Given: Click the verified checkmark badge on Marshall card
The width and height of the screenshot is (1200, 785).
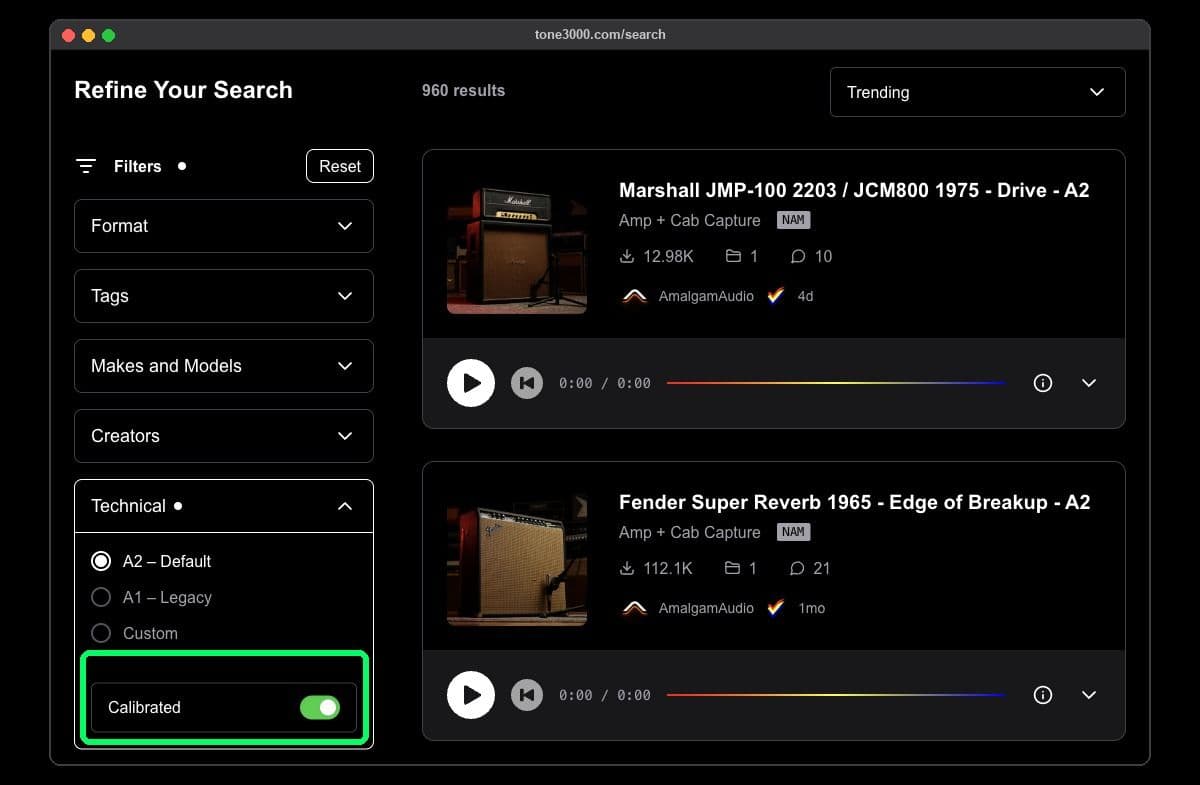Looking at the screenshot, I should point(776,296).
